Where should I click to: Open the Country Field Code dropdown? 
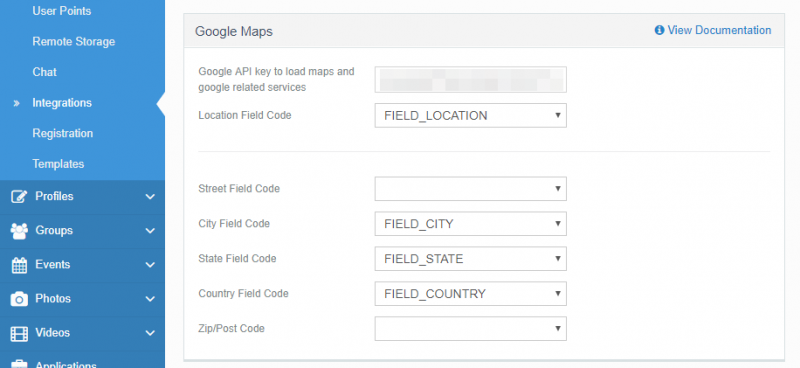(470, 293)
